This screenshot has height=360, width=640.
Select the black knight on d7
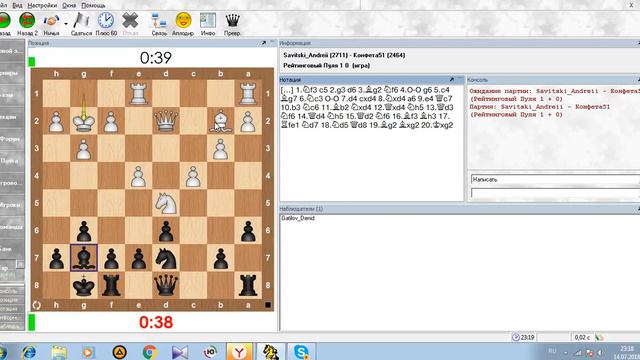coord(166,258)
